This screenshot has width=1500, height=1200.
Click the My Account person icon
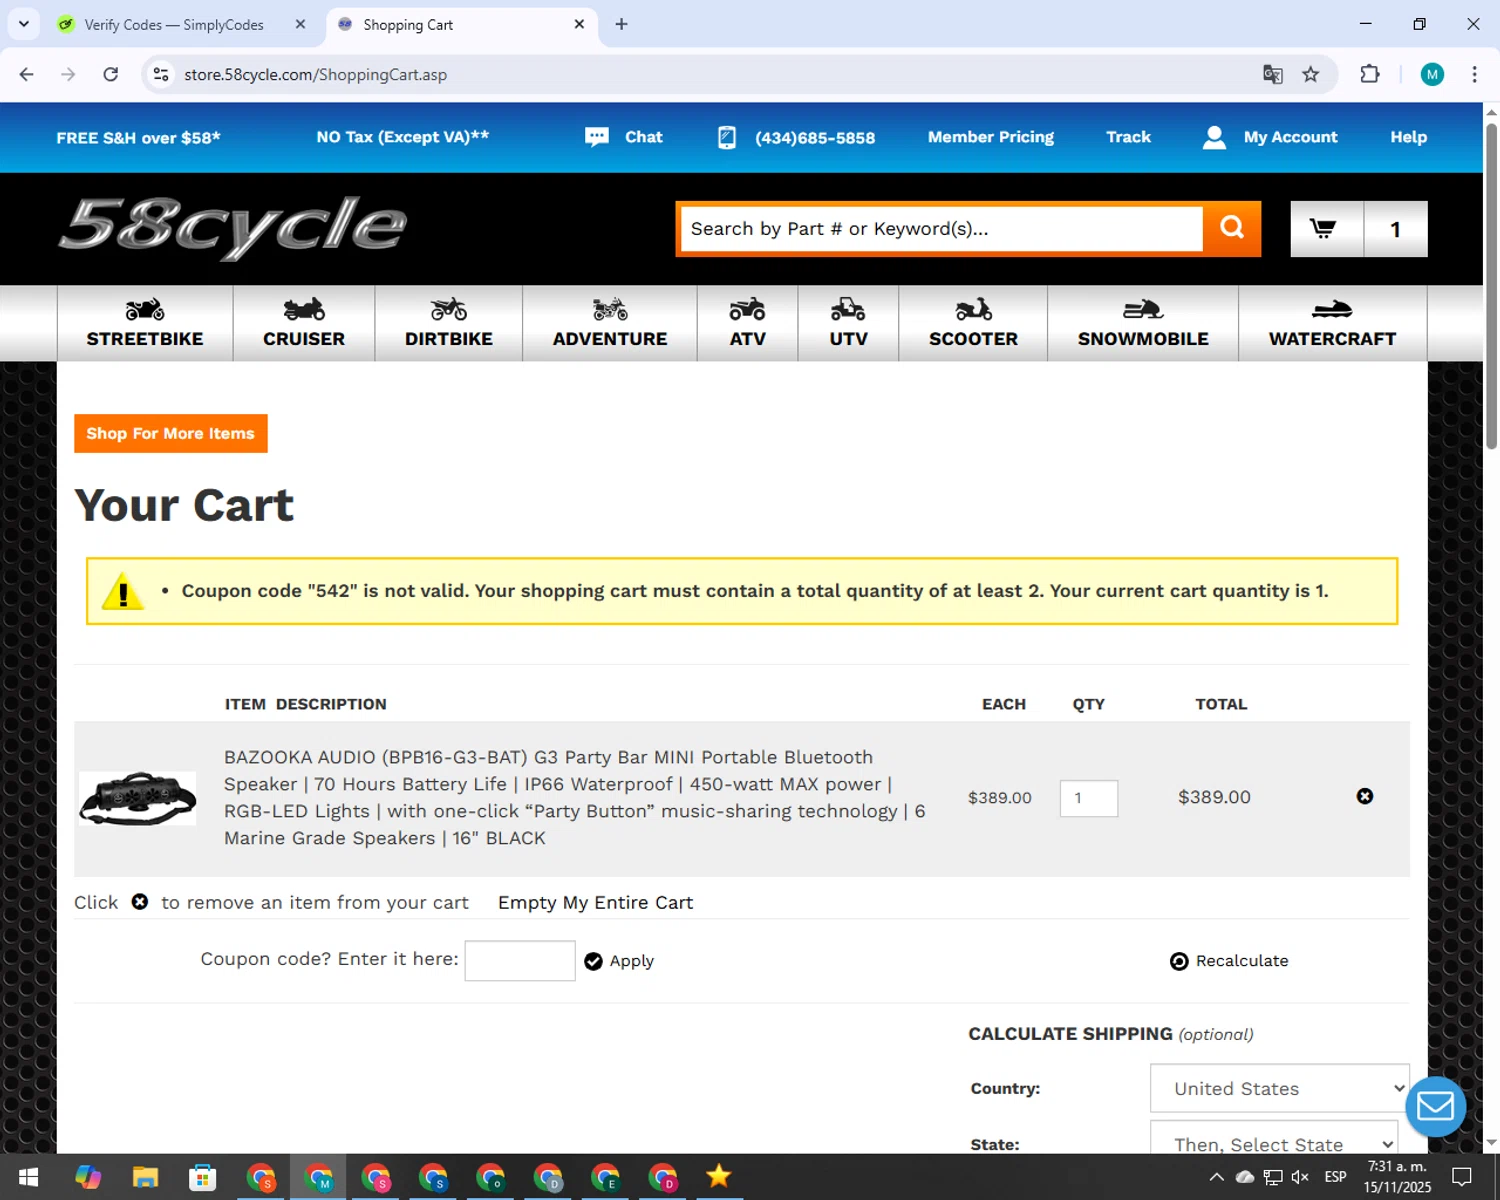coord(1214,137)
